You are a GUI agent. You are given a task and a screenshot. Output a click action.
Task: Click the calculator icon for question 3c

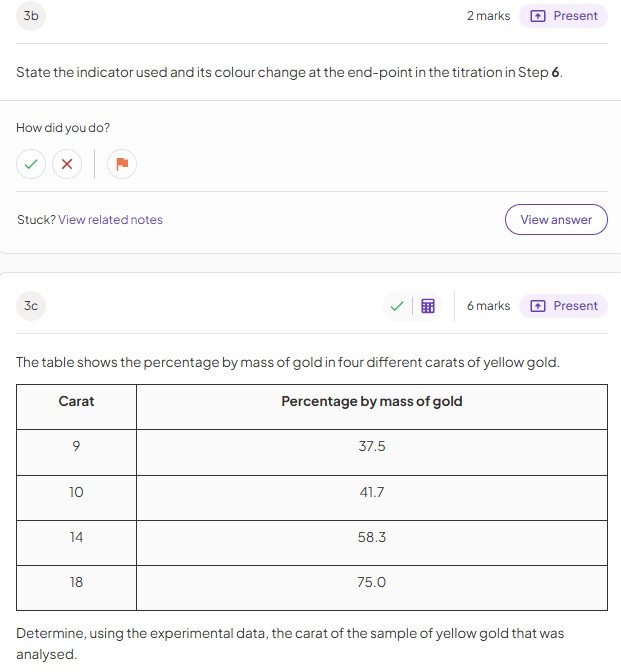point(428,306)
